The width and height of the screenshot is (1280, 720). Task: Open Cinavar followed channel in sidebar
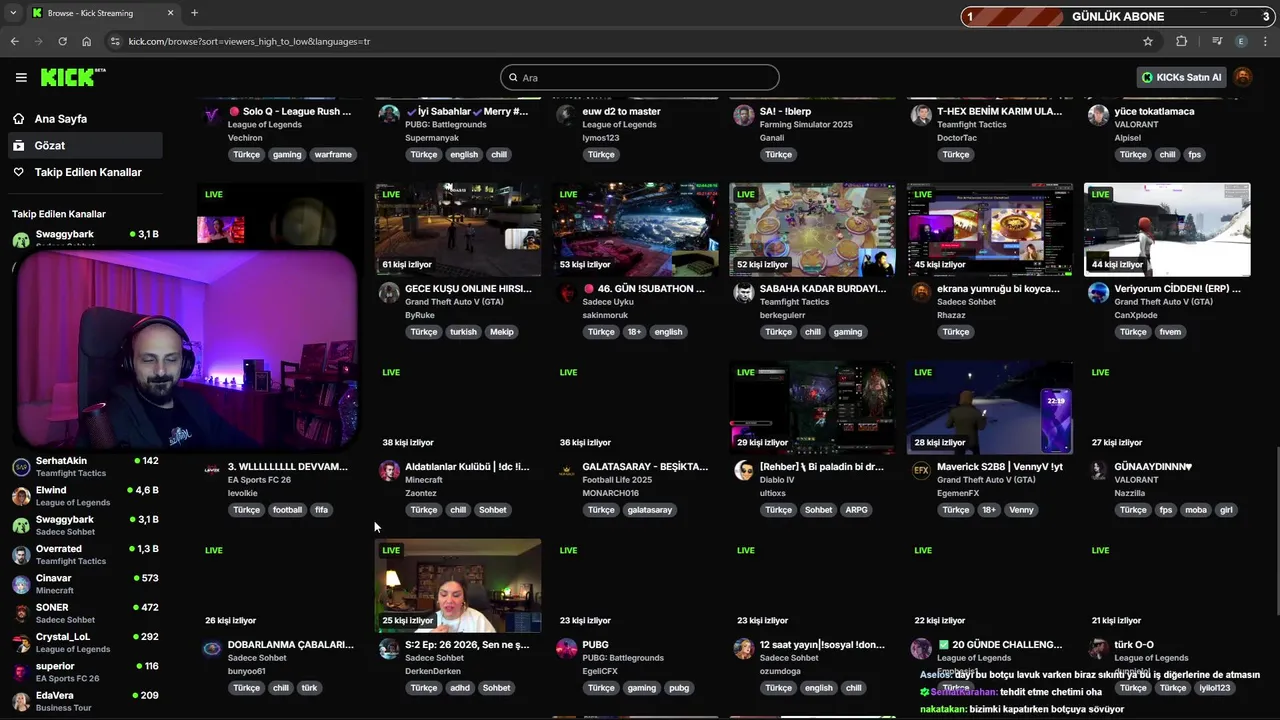point(85,584)
